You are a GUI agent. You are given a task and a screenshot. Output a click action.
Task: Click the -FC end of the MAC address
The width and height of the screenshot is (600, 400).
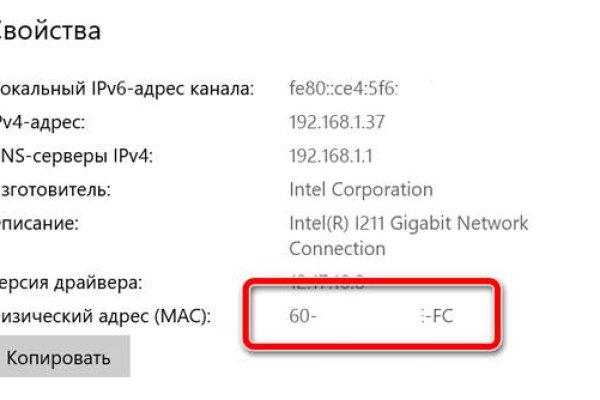click(446, 319)
